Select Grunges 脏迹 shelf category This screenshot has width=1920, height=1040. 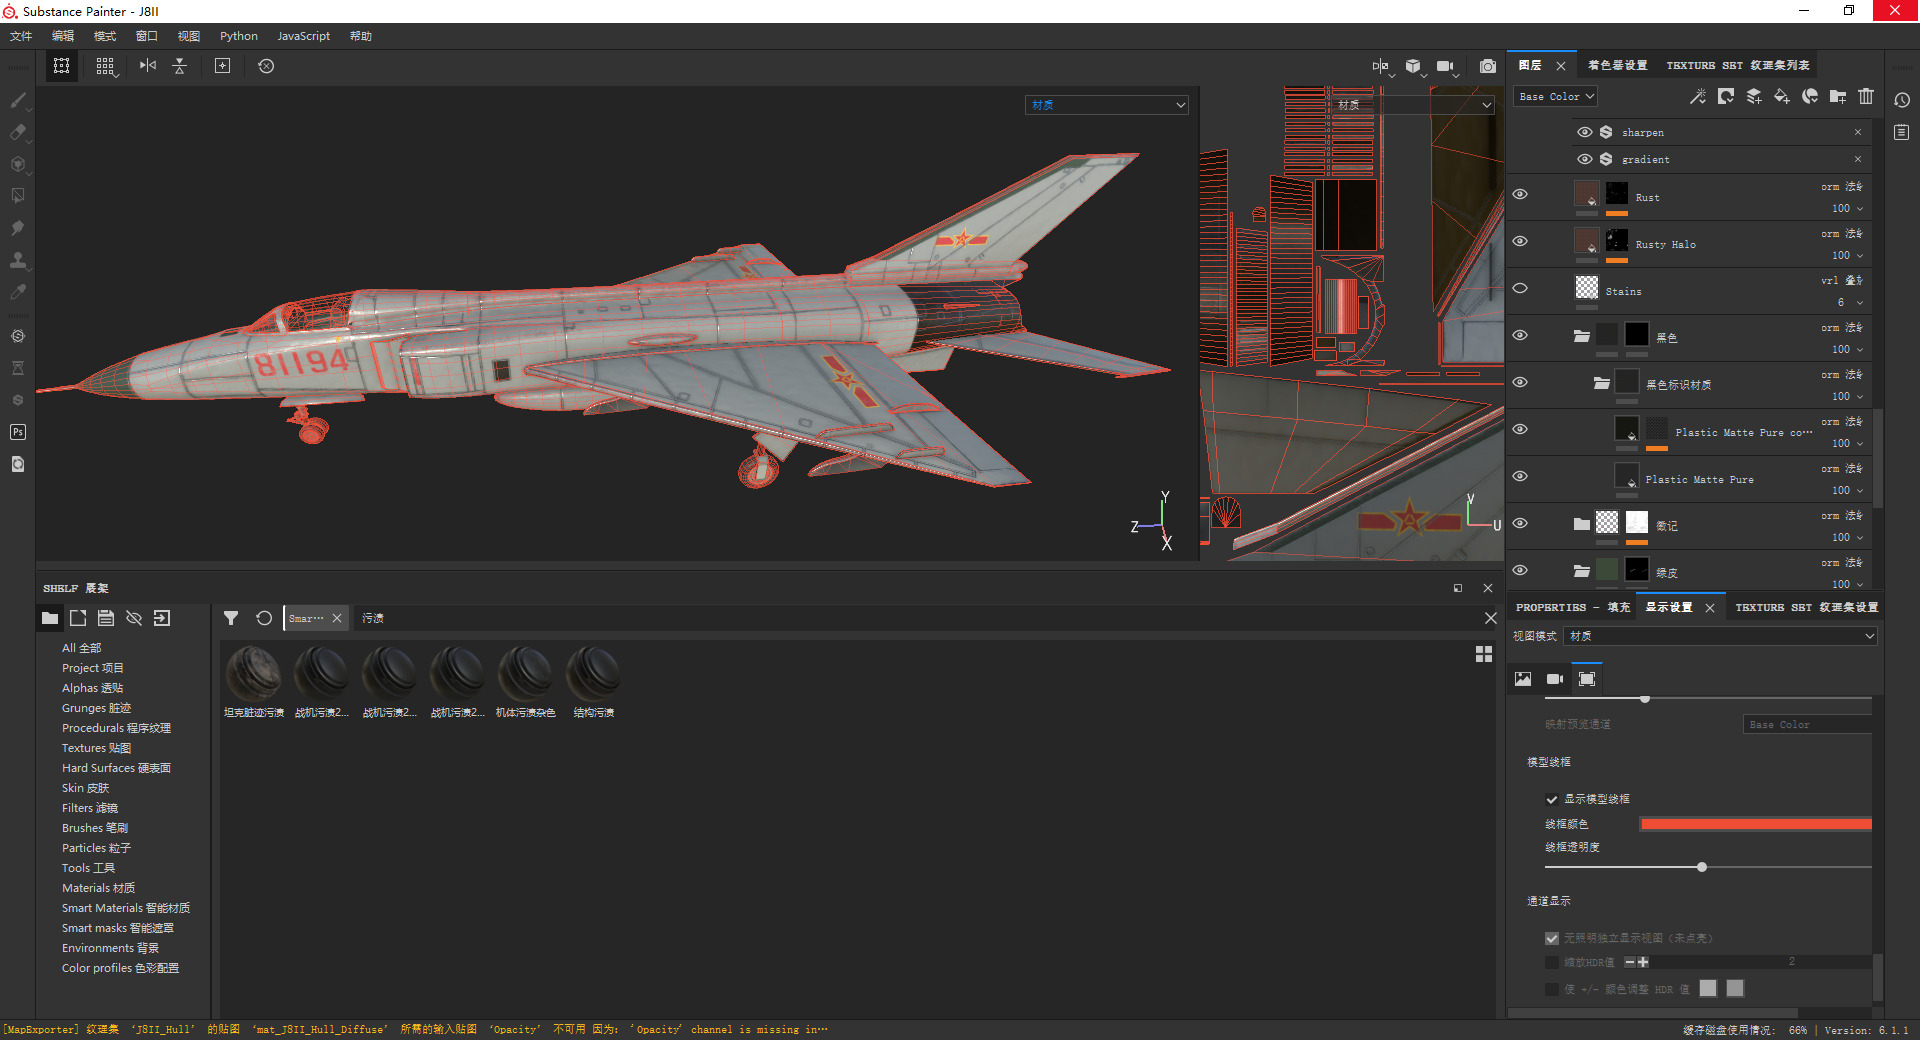coord(97,708)
